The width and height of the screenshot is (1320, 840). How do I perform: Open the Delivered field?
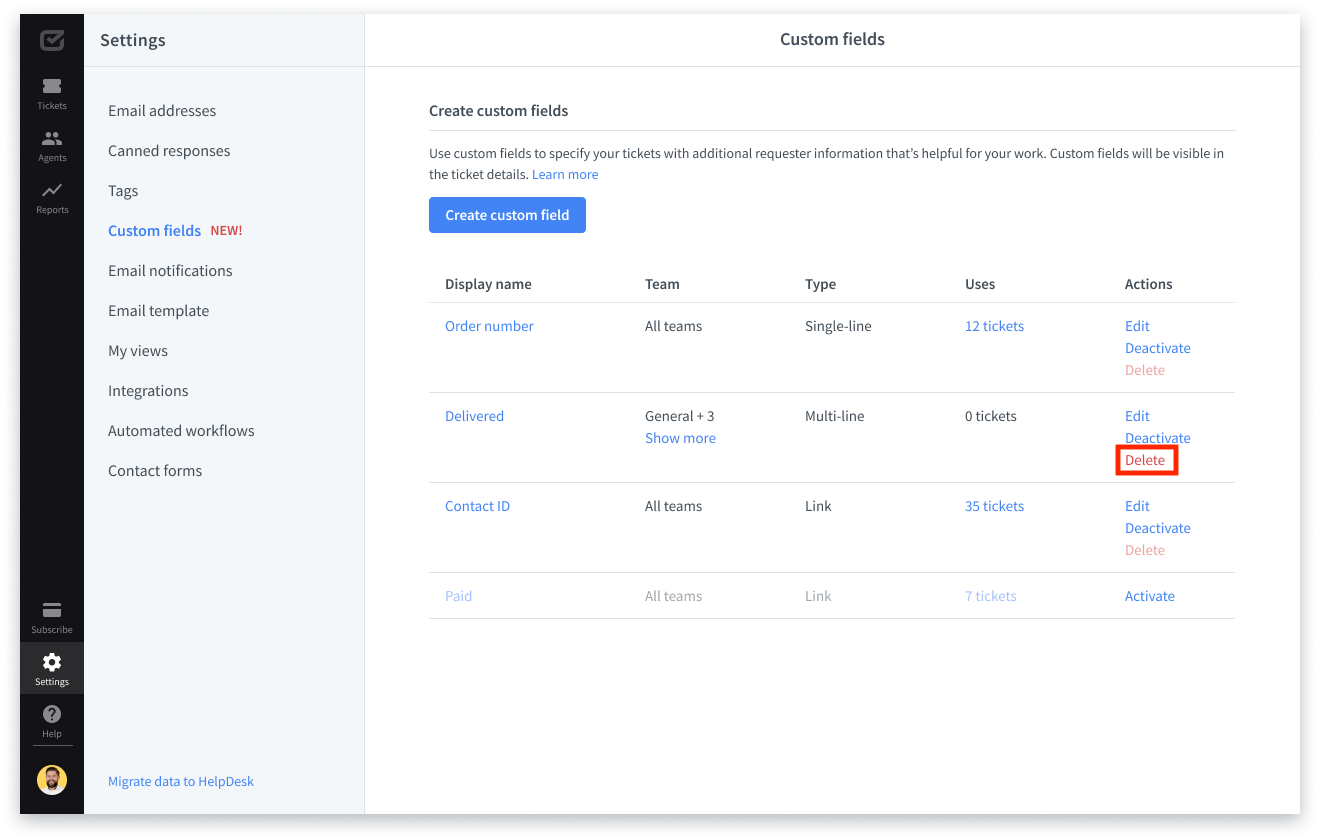(x=474, y=416)
